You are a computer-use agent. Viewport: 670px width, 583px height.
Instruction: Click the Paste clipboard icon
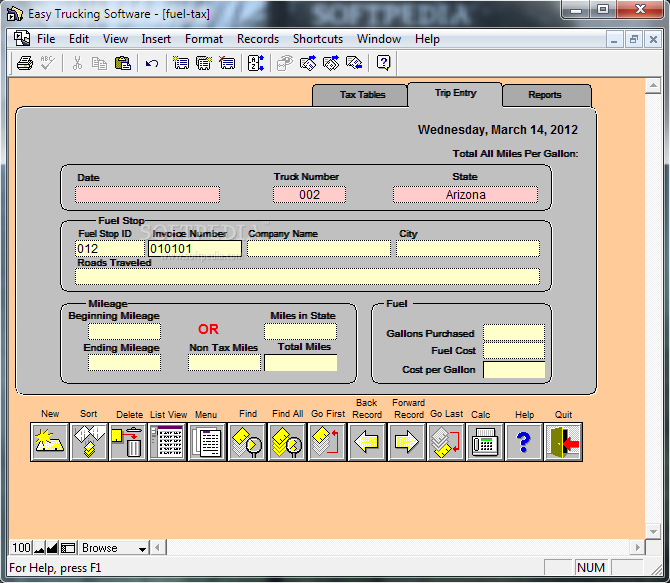tap(123, 63)
